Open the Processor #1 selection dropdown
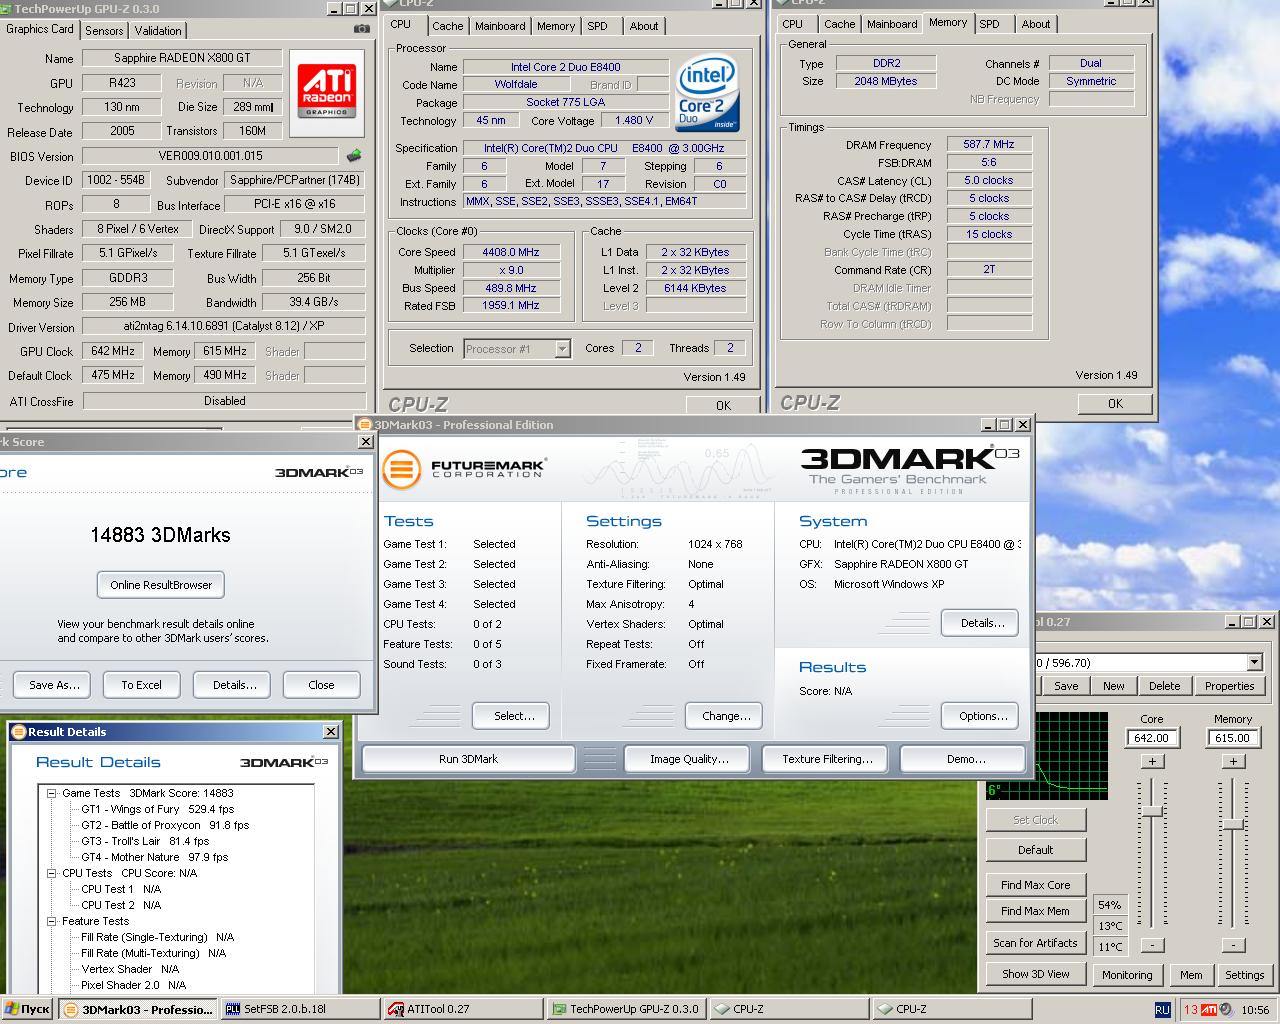 tap(562, 349)
